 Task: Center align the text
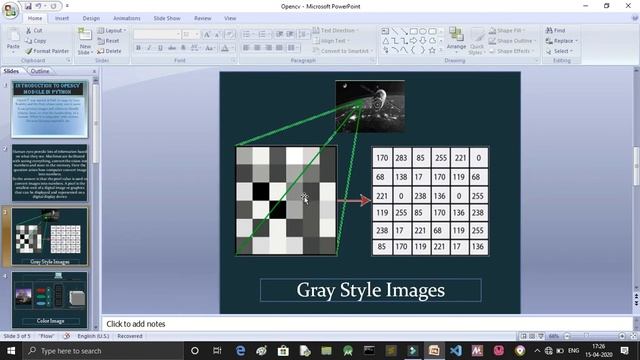(257, 48)
